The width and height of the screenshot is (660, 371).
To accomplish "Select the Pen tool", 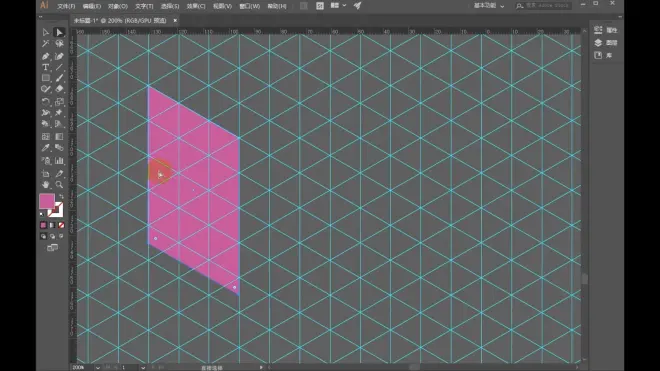I will pyautogui.click(x=45, y=56).
